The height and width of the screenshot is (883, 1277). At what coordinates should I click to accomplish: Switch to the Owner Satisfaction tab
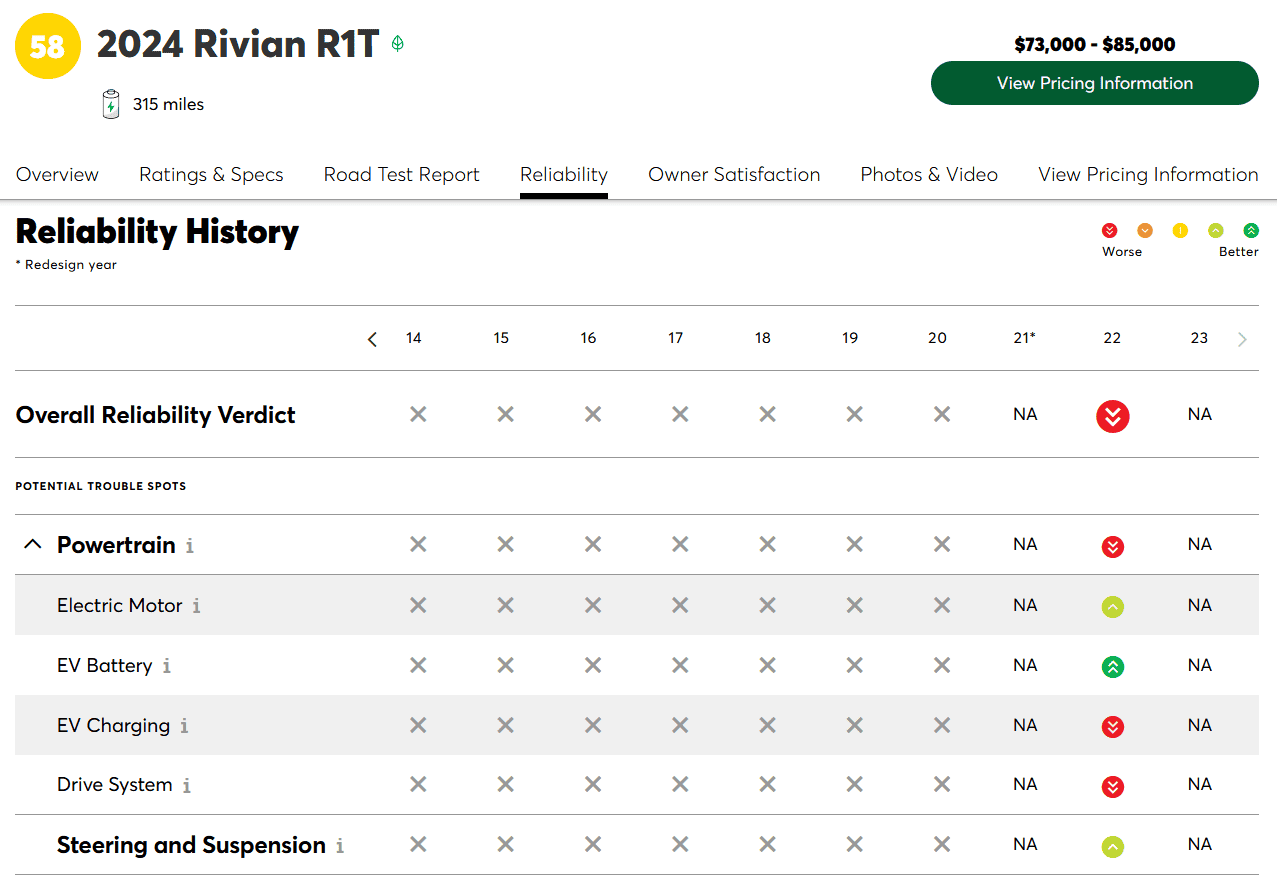coord(734,174)
